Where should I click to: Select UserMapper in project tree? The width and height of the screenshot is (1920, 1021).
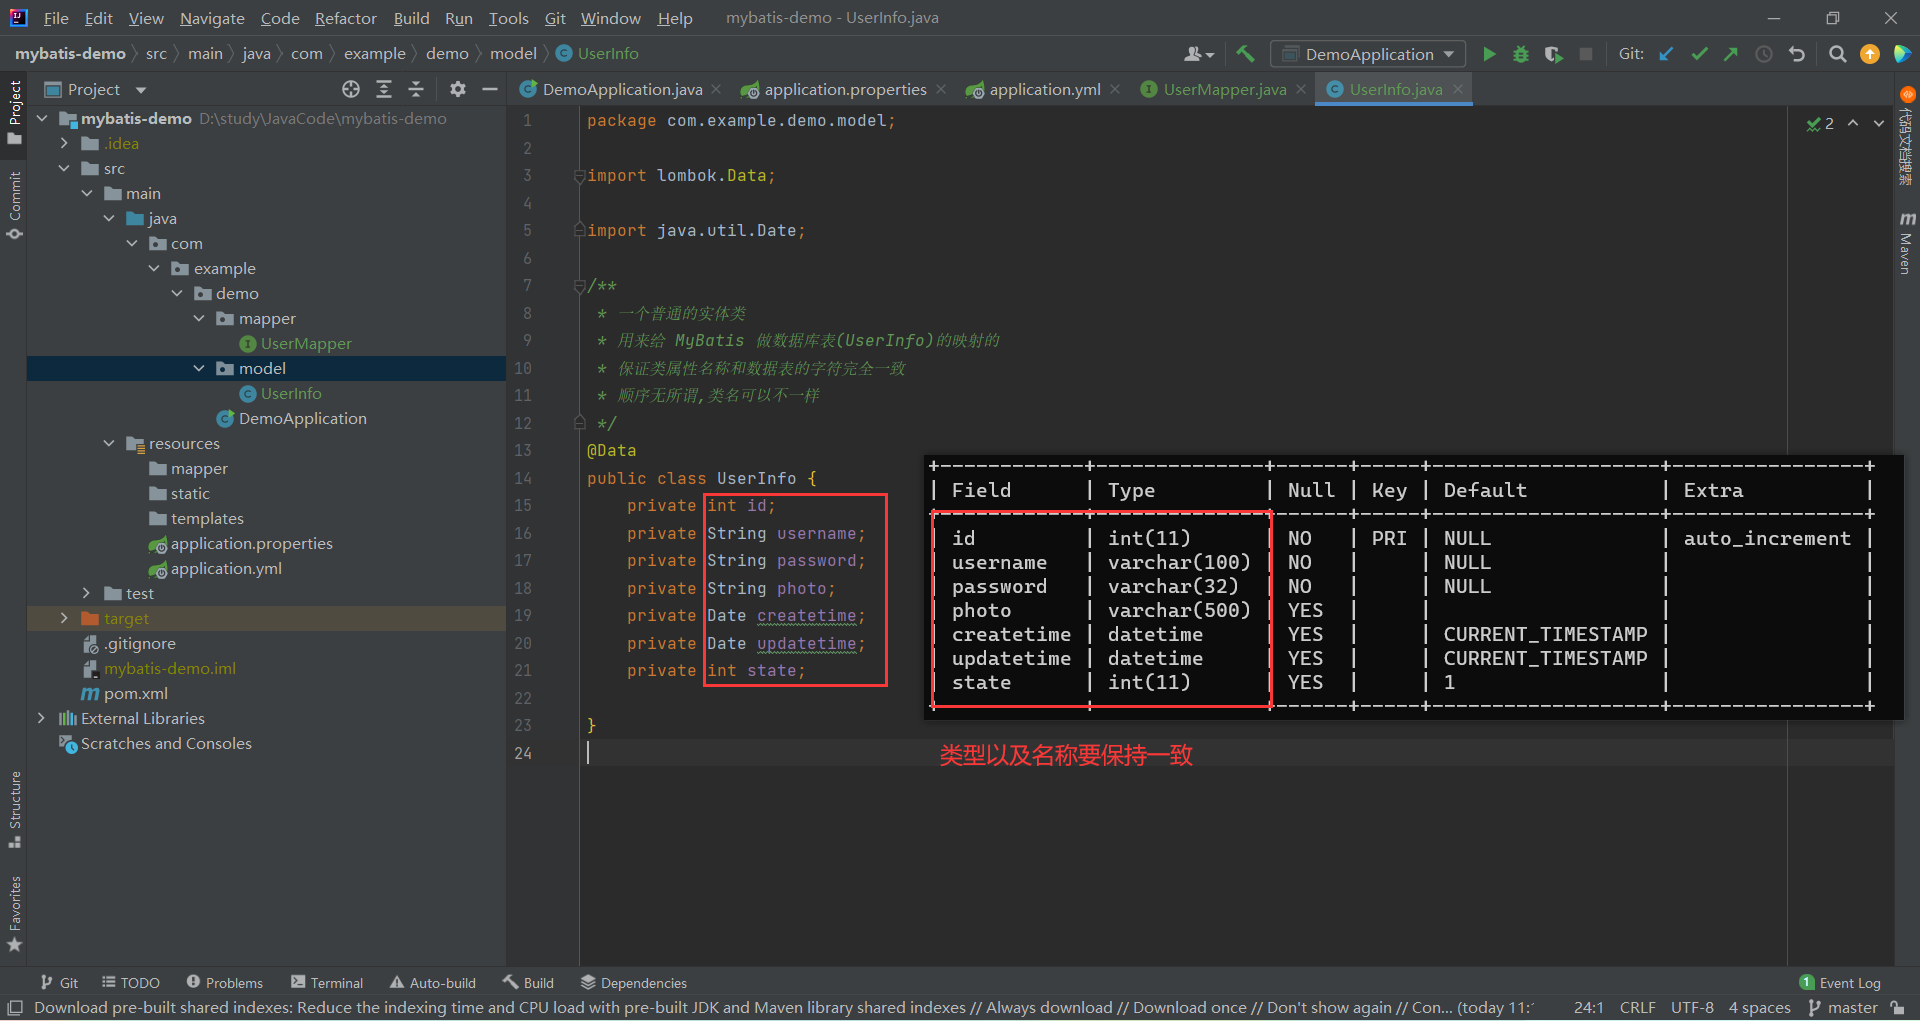tap(306, 344)
